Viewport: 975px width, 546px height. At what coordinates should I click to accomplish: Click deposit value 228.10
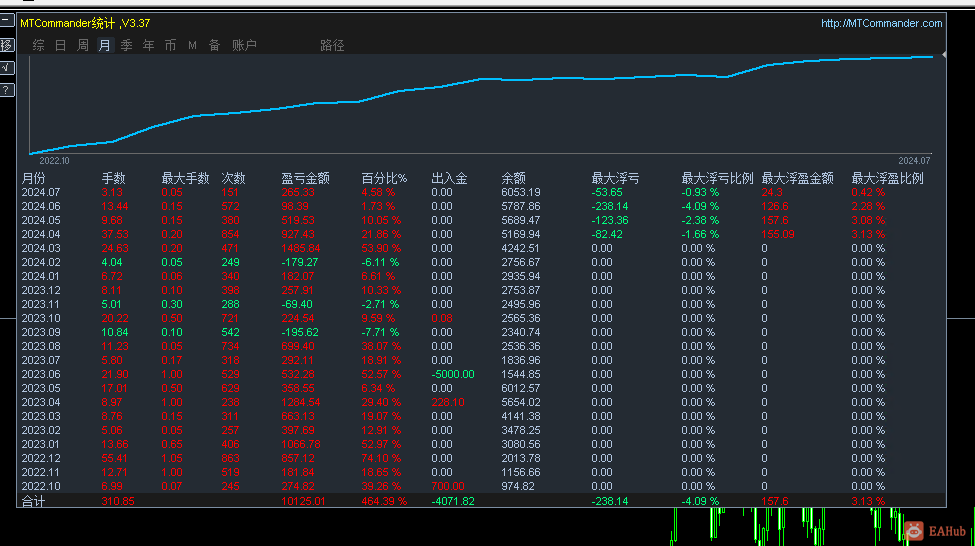click(448, 402)
